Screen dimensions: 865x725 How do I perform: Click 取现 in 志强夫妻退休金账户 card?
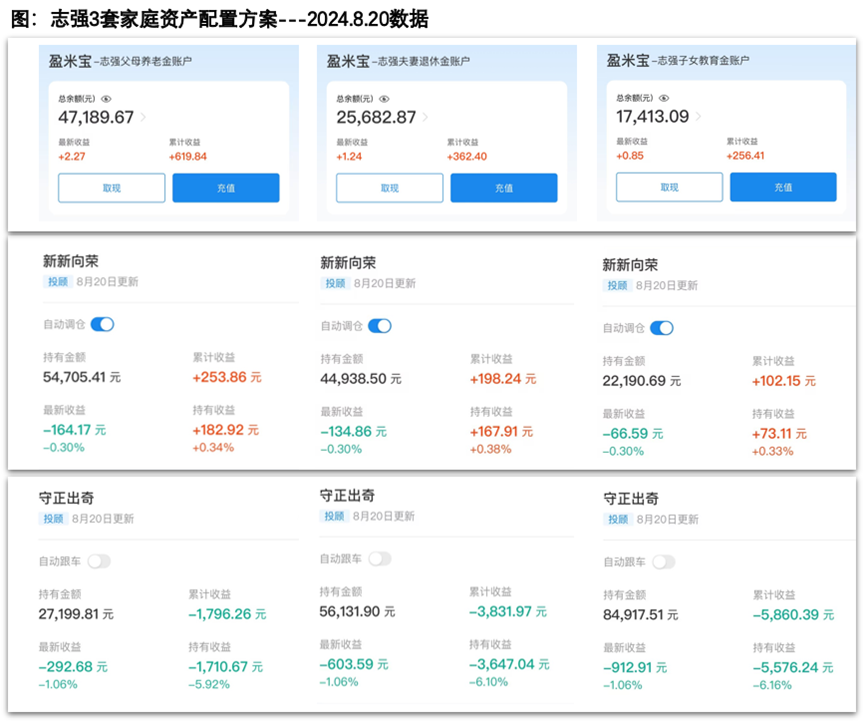[x=389, y=188]
